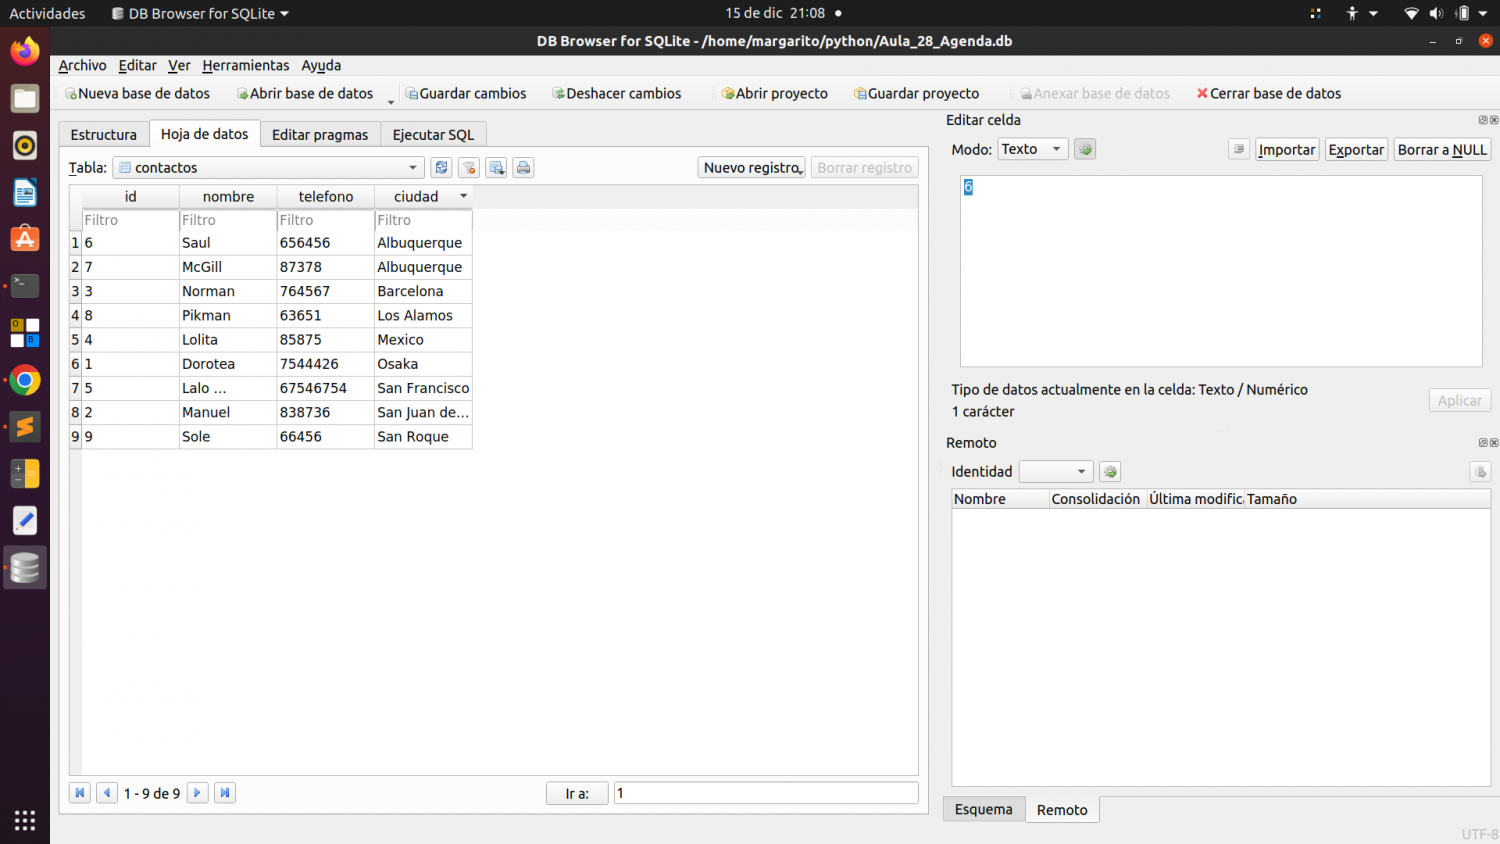Image resolution: width=1500 pixels, height=844 pixels.
Task: Print the table with printer icon
Action: tap(523, 168)
